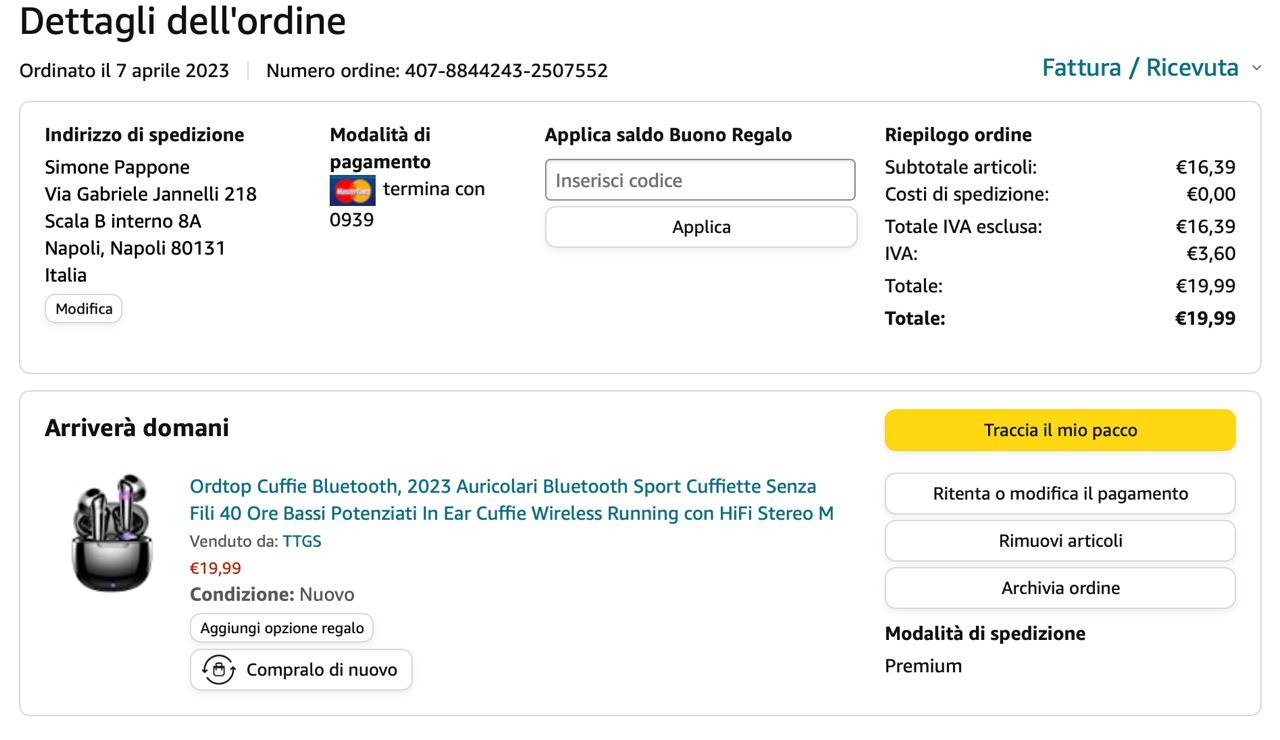The image size is (1280, 740).
Task: Click the Applica button
Action: pyautogui.click(x=700, y=227)
